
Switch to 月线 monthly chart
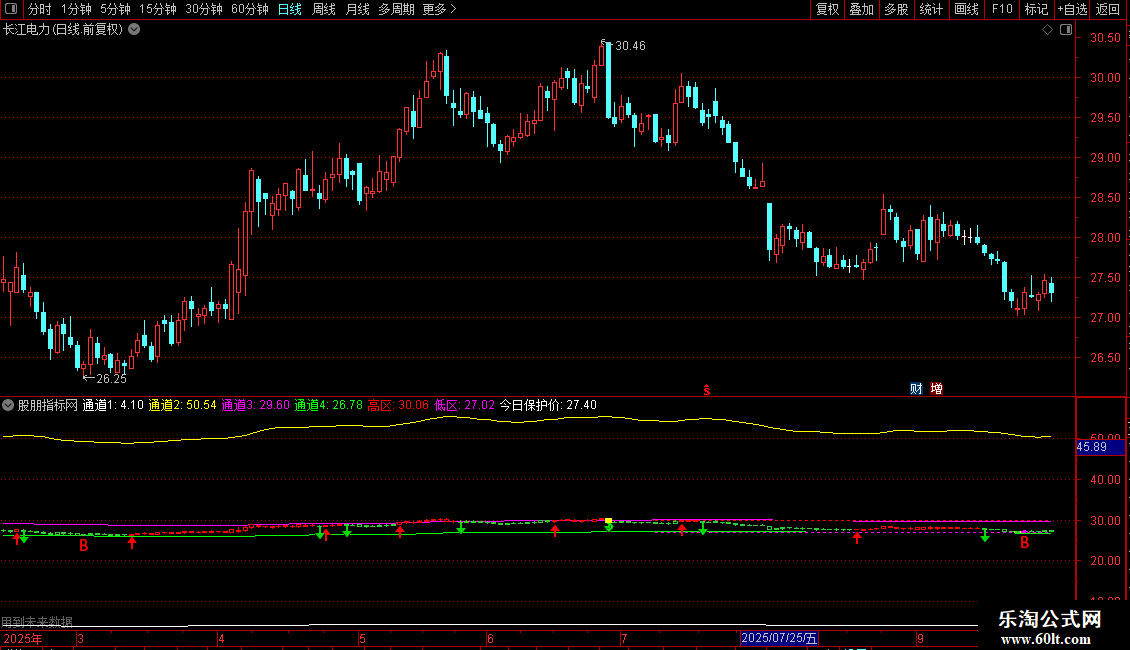pyautogui.click(x=357, y=9)
